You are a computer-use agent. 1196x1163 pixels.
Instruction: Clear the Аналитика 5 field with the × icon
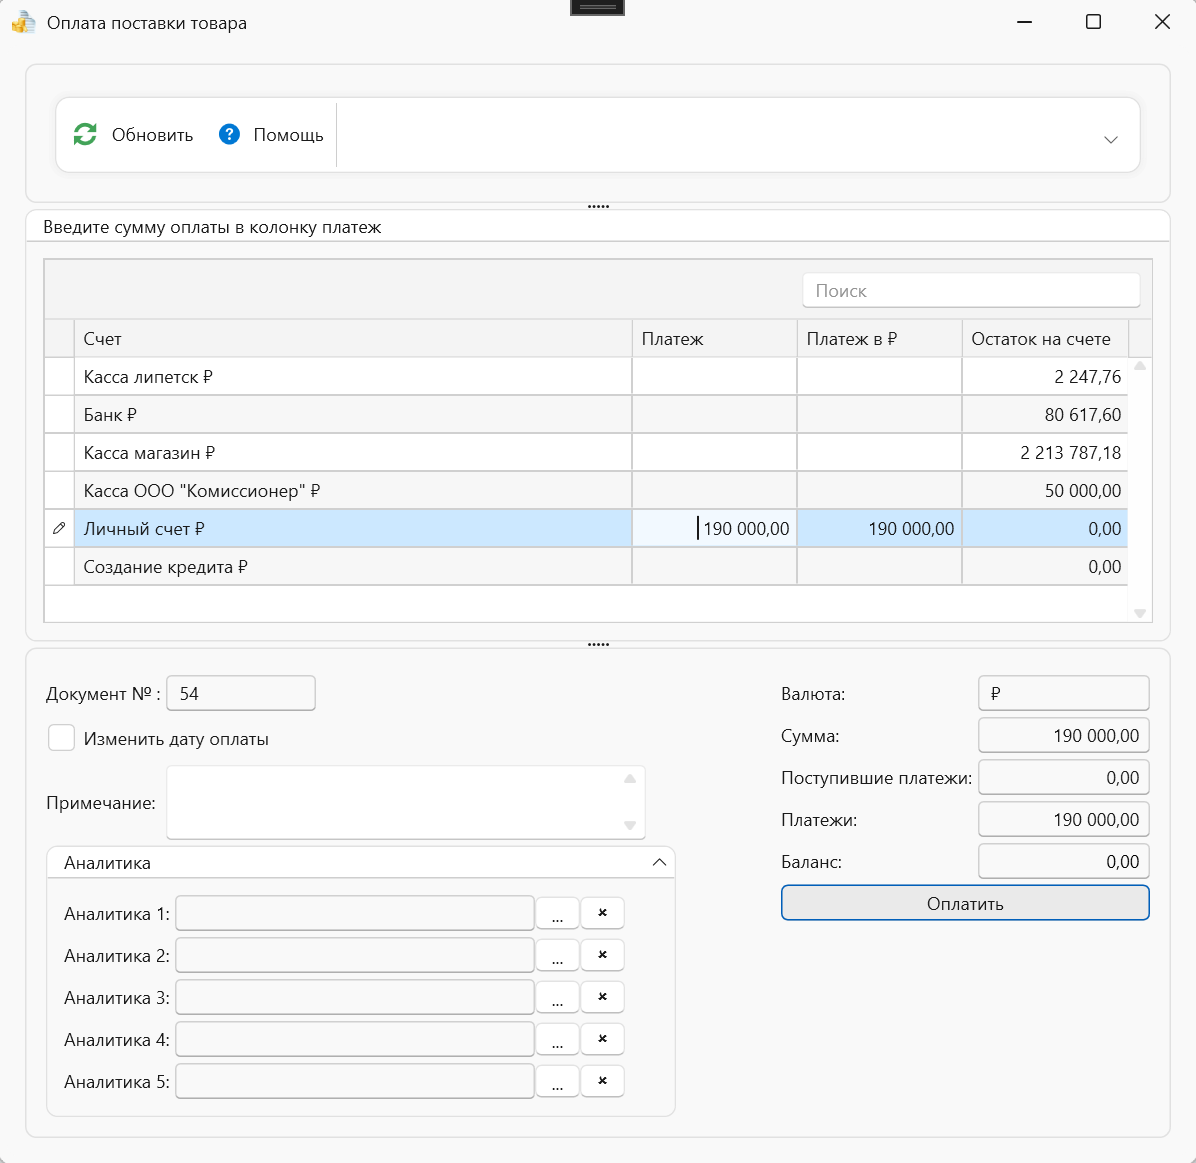[602, 1081]
